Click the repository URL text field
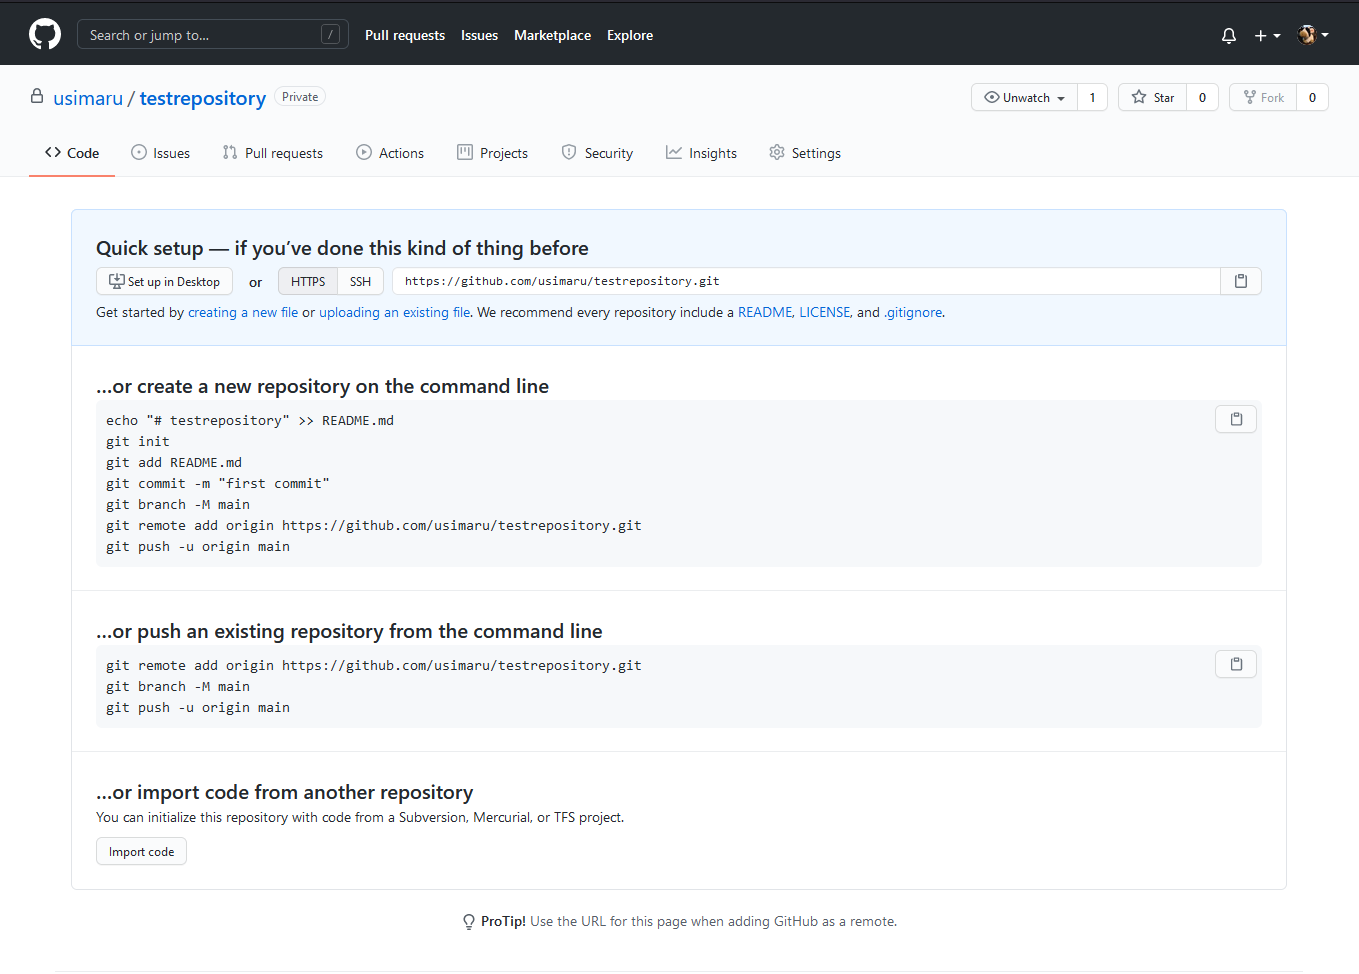Screen dimensions: 1359x974 (x=806, y=281)
